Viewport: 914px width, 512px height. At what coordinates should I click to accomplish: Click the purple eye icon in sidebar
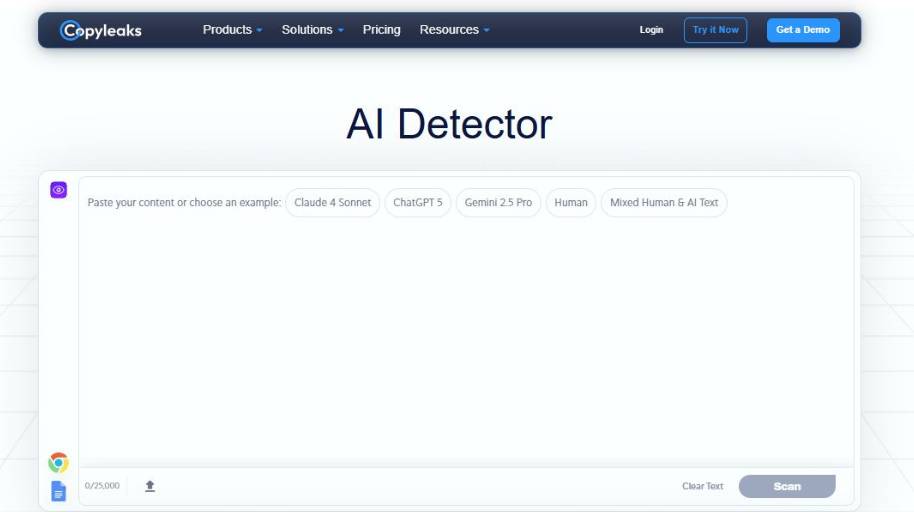tap(59, 190)
